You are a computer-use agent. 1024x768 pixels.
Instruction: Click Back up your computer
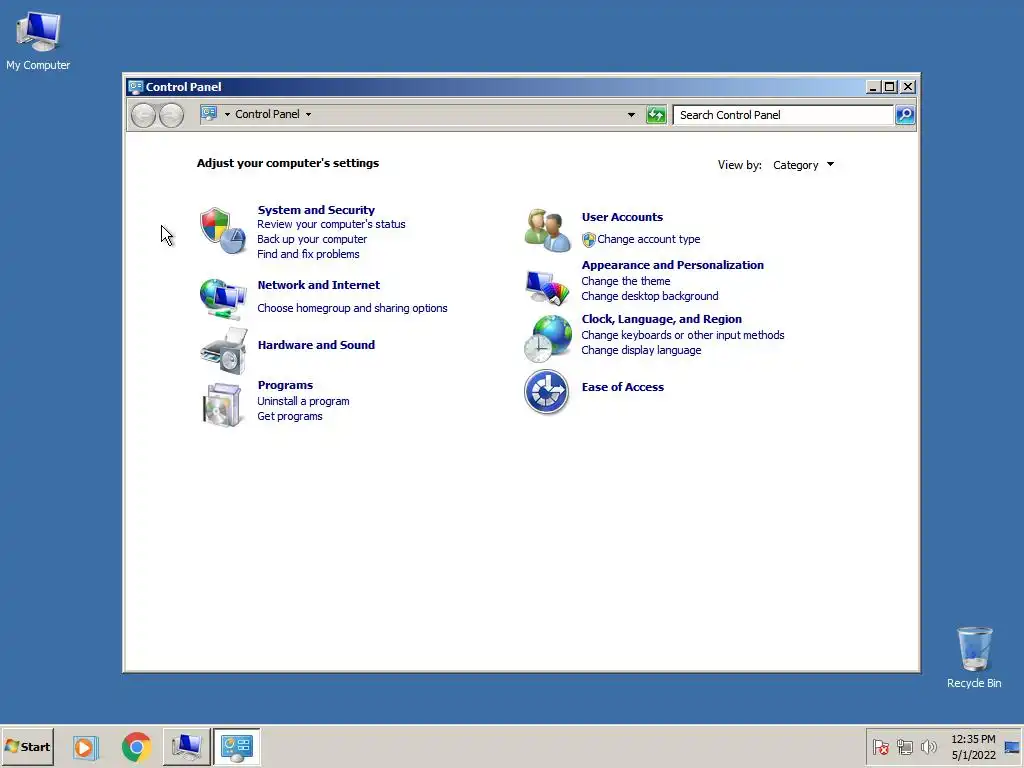312,239
